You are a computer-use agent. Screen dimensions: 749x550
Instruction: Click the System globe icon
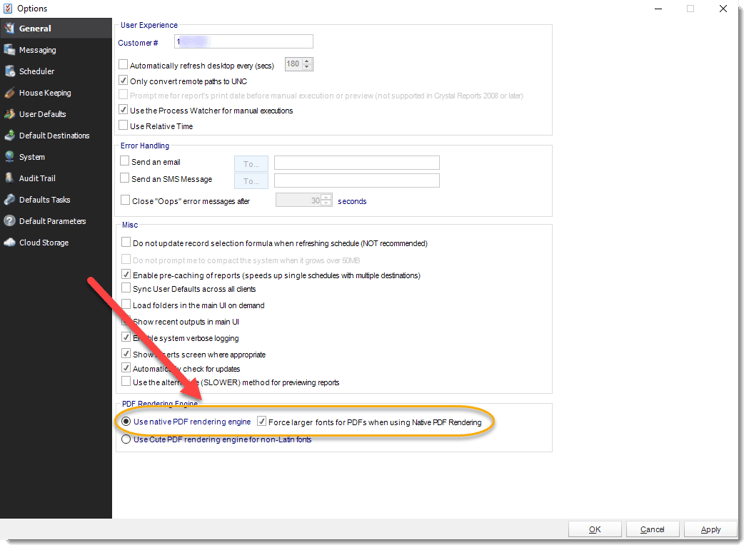[9, 157]
